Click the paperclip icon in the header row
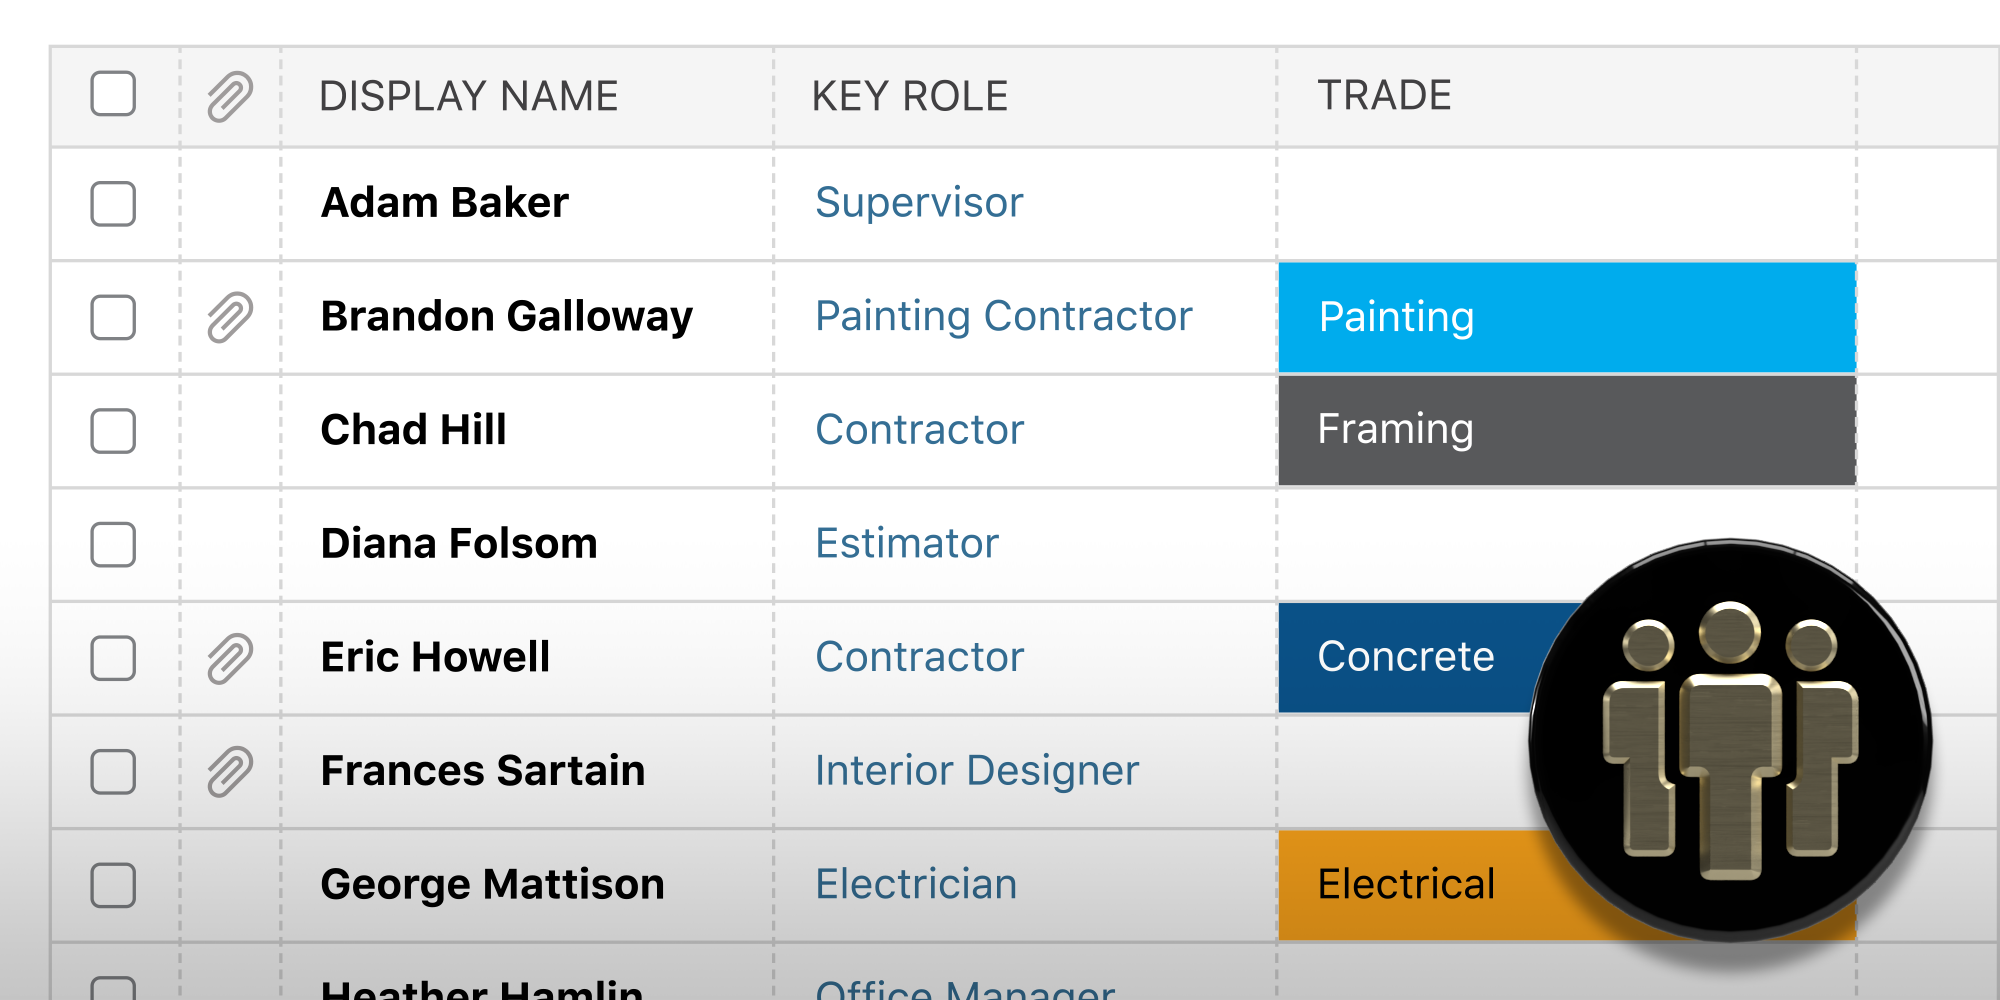Screen dimensions: 2000x1000 coord(228,96)
